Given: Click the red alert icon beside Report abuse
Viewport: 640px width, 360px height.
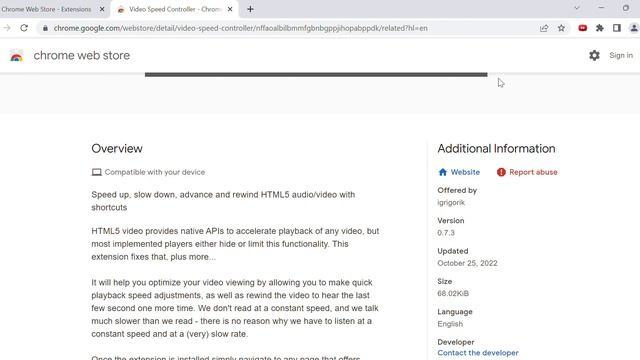Looking at the screenshot, I should [501, 172].
